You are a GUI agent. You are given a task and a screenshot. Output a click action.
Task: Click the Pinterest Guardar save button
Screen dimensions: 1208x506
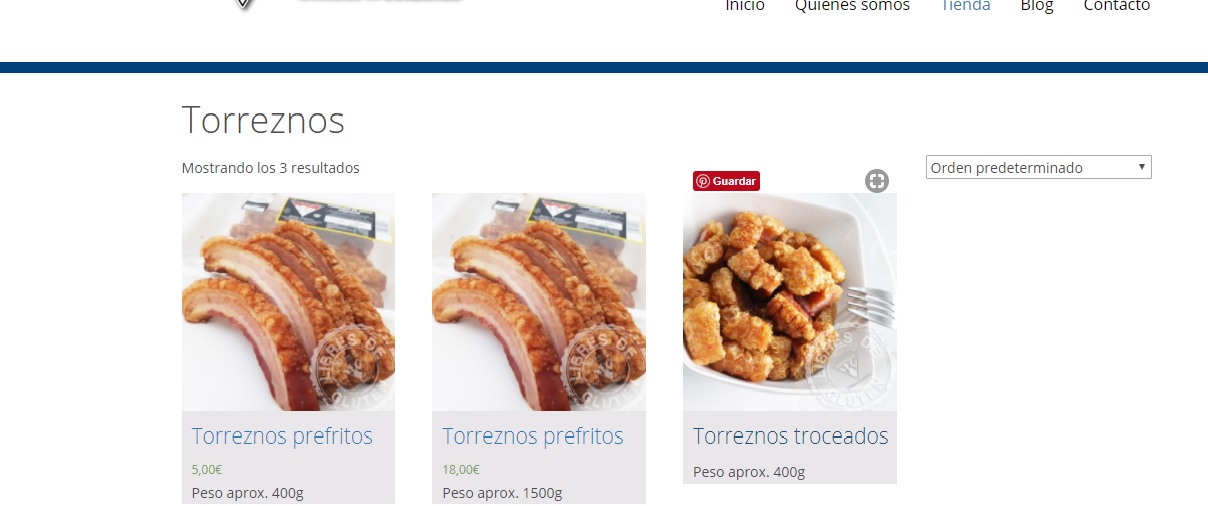pyautogui.click(x=726, y=181)
